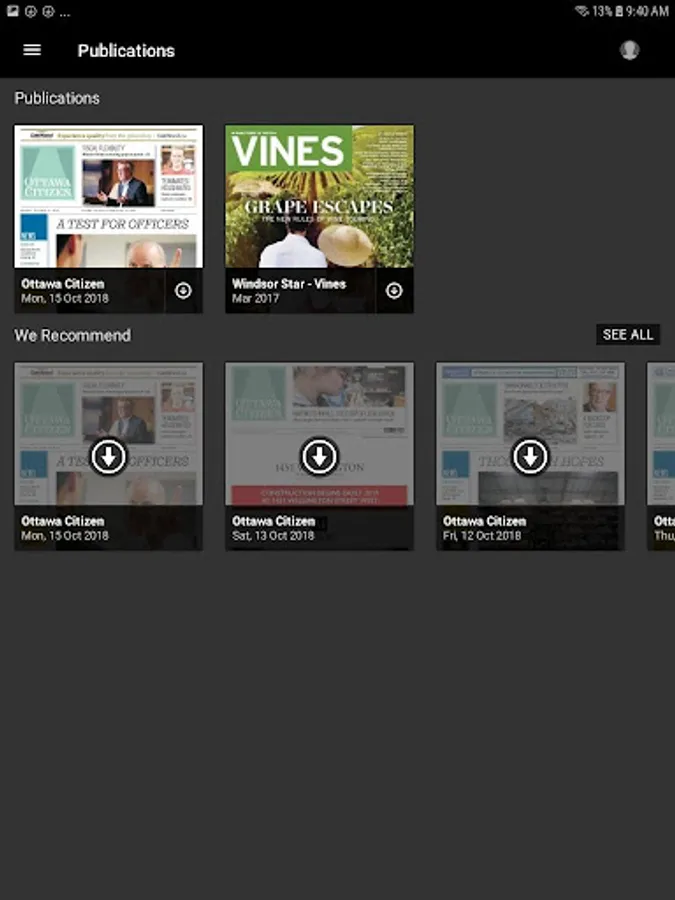Select 'Windsor Star - Vines' title text

click(289, 284)
